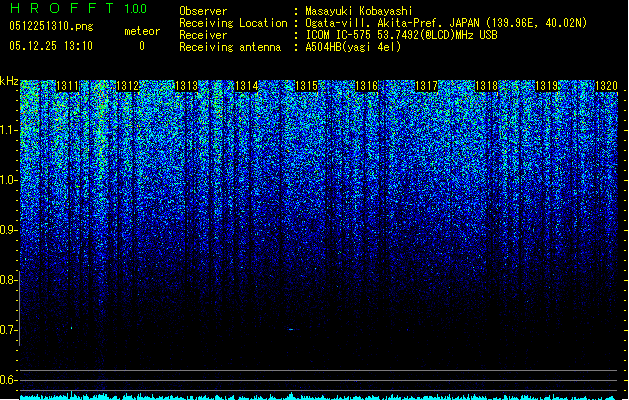Click the 1317 time marker
Screen dimensions: 629x400
[426, 86]
